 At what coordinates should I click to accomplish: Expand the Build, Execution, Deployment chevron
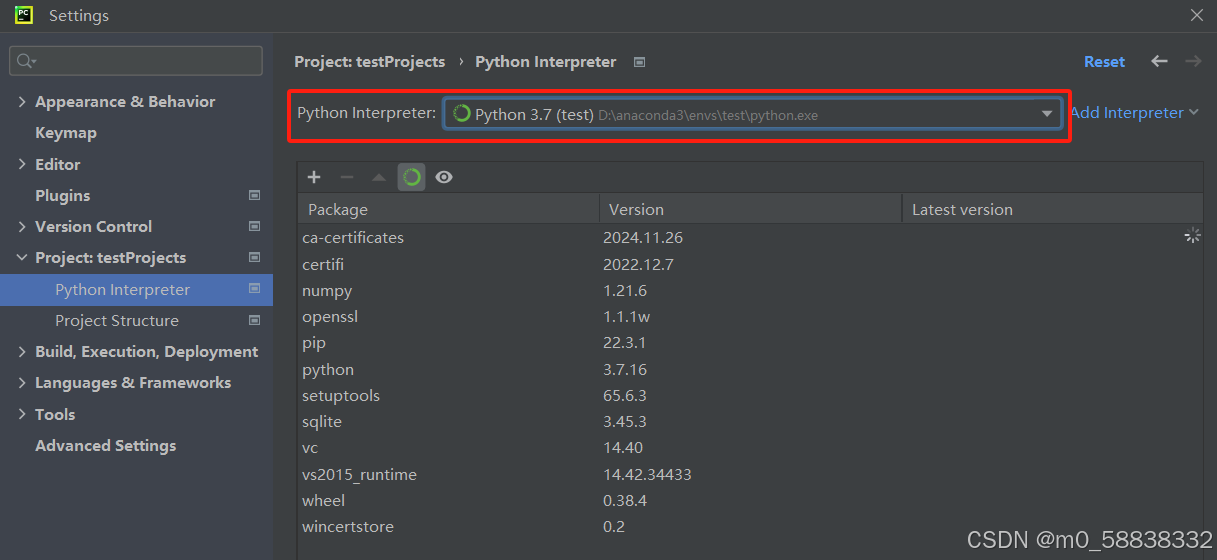[22, 351]
